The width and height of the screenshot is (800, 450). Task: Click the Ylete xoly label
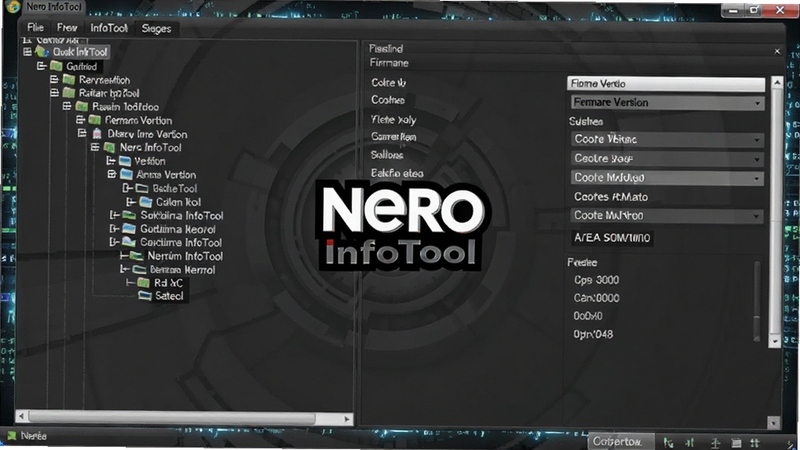(x=393, y=120)
